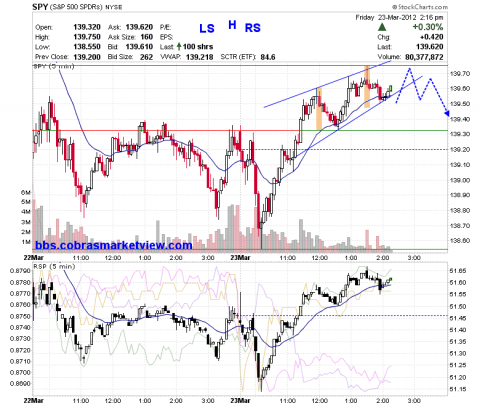
Task: Click the blue H annotation
Action: tap(232, 24)
